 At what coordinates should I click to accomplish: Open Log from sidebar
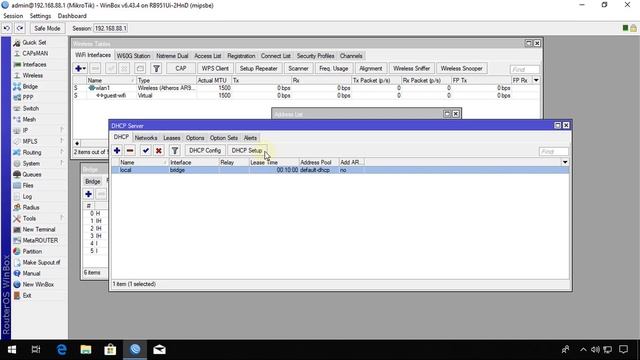pyautogui.click(x=27, y=197)
